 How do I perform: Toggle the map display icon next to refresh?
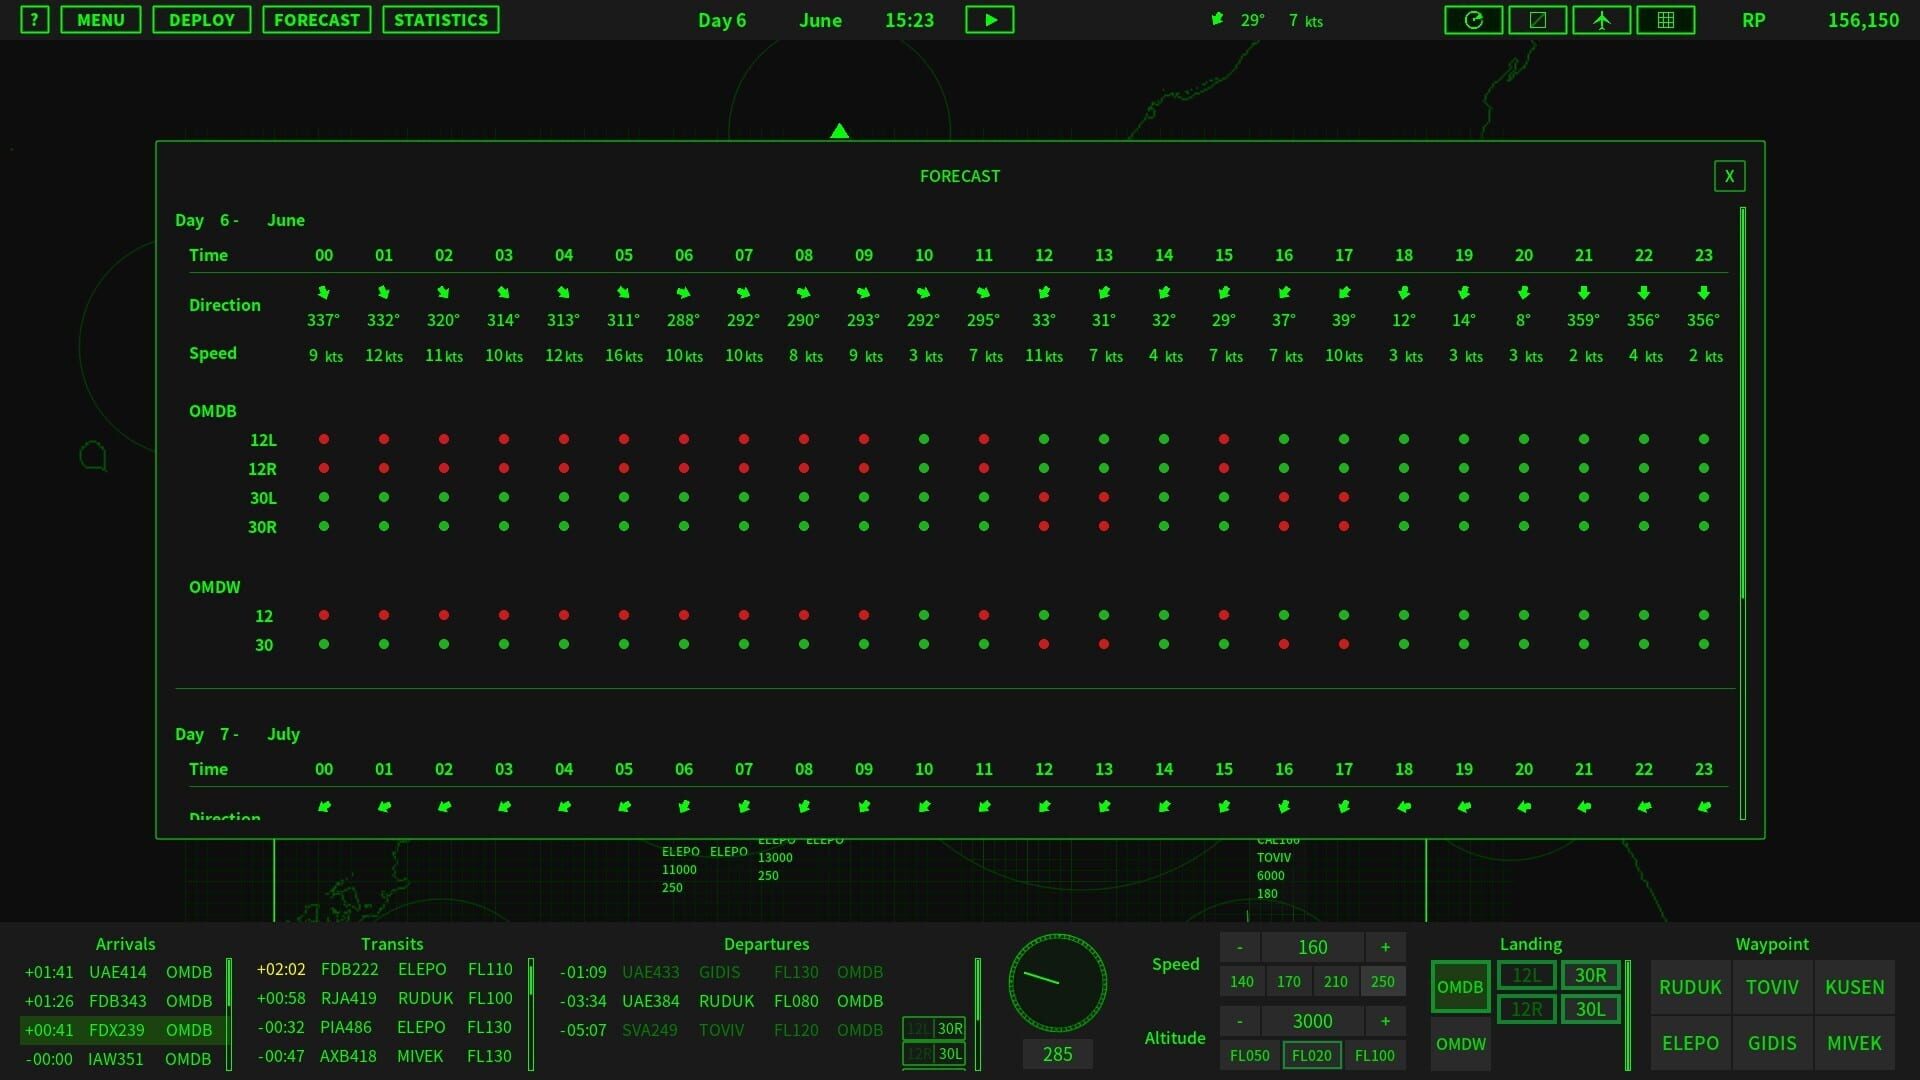(1537, 19)
